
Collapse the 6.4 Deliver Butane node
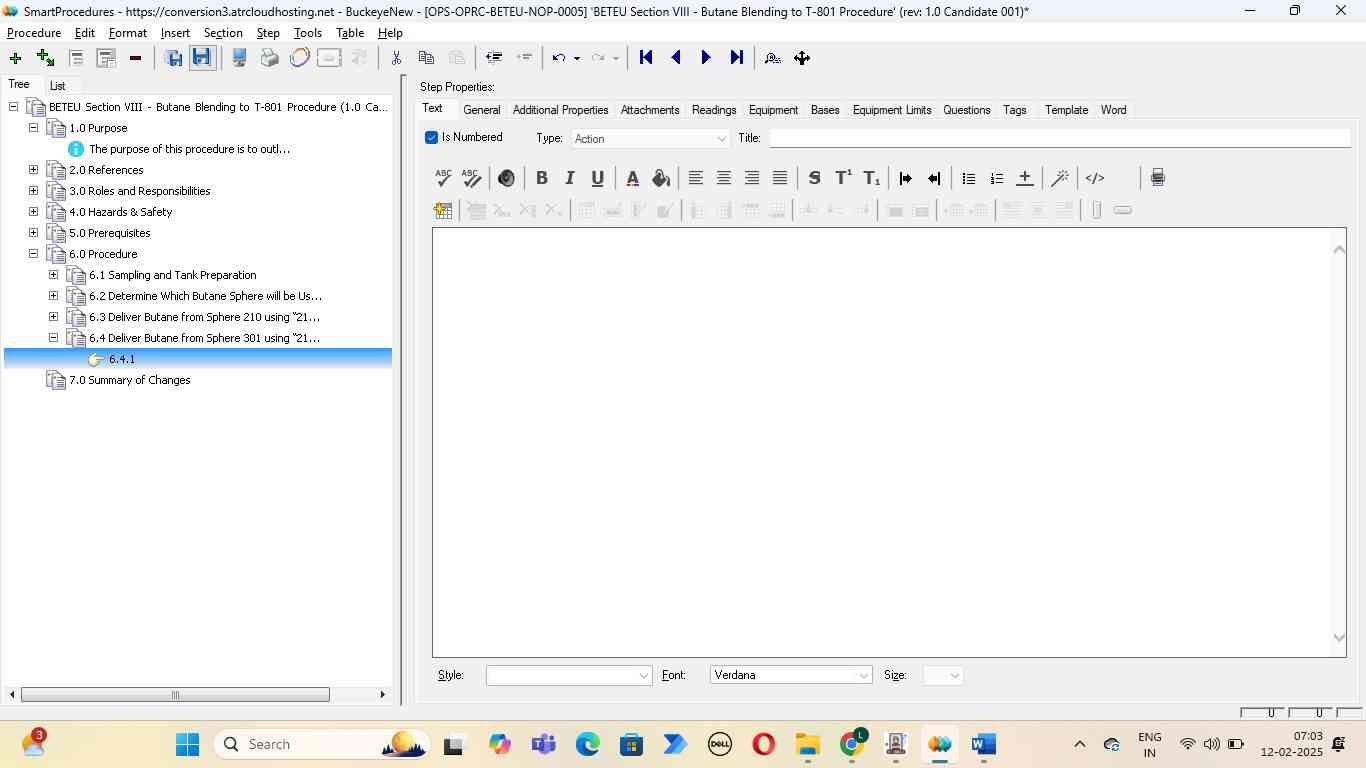point(53,338)
